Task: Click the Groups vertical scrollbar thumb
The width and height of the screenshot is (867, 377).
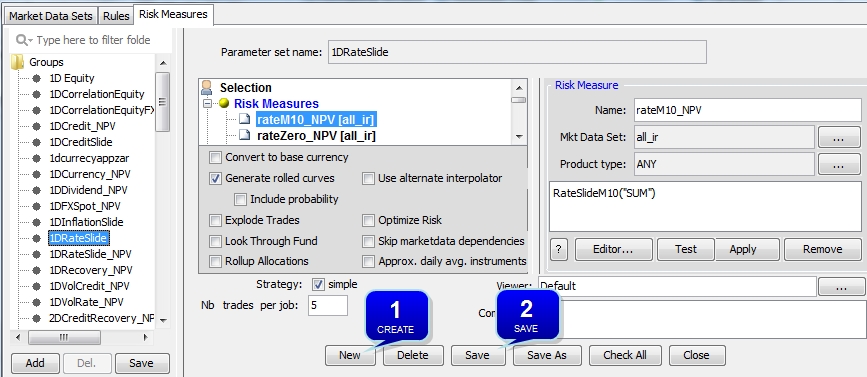Action: point(163,102)
